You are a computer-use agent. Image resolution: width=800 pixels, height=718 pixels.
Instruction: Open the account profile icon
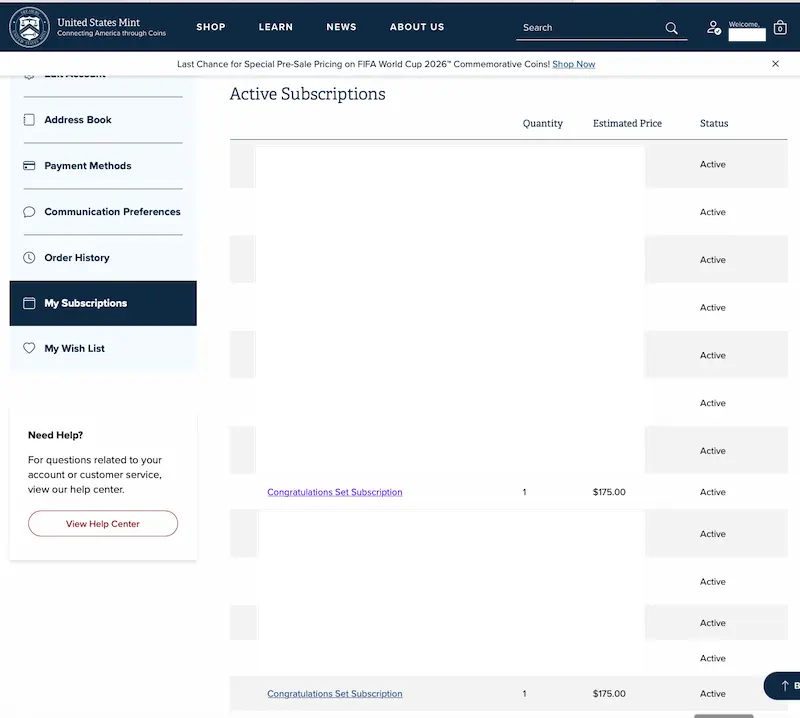[714, 28]
